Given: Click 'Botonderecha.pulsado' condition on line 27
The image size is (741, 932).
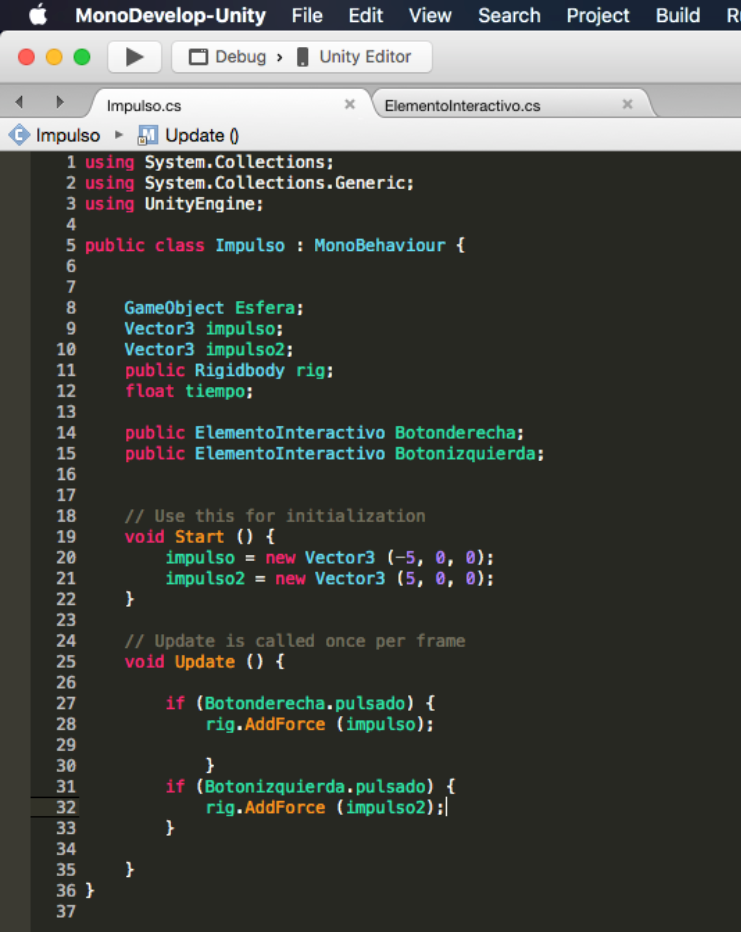Looking at the screenshot, I should click(305, 703).
